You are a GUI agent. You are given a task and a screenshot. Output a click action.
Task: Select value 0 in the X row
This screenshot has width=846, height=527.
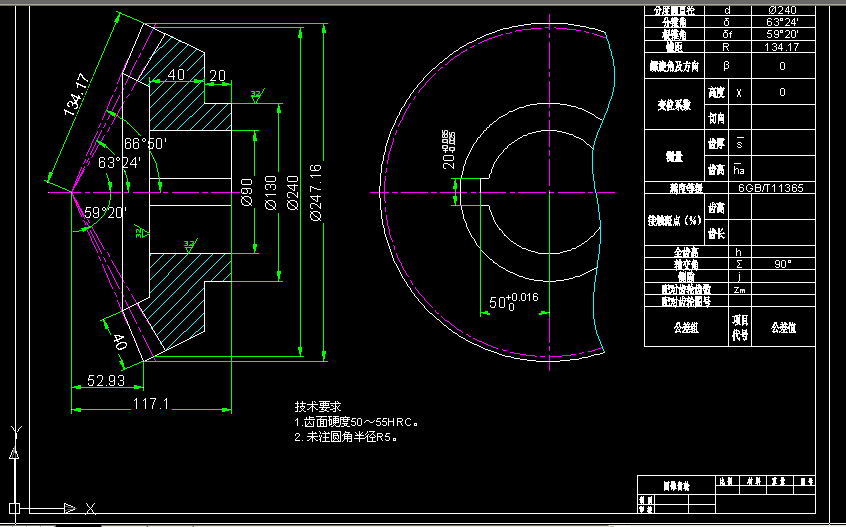pos(782,92)
